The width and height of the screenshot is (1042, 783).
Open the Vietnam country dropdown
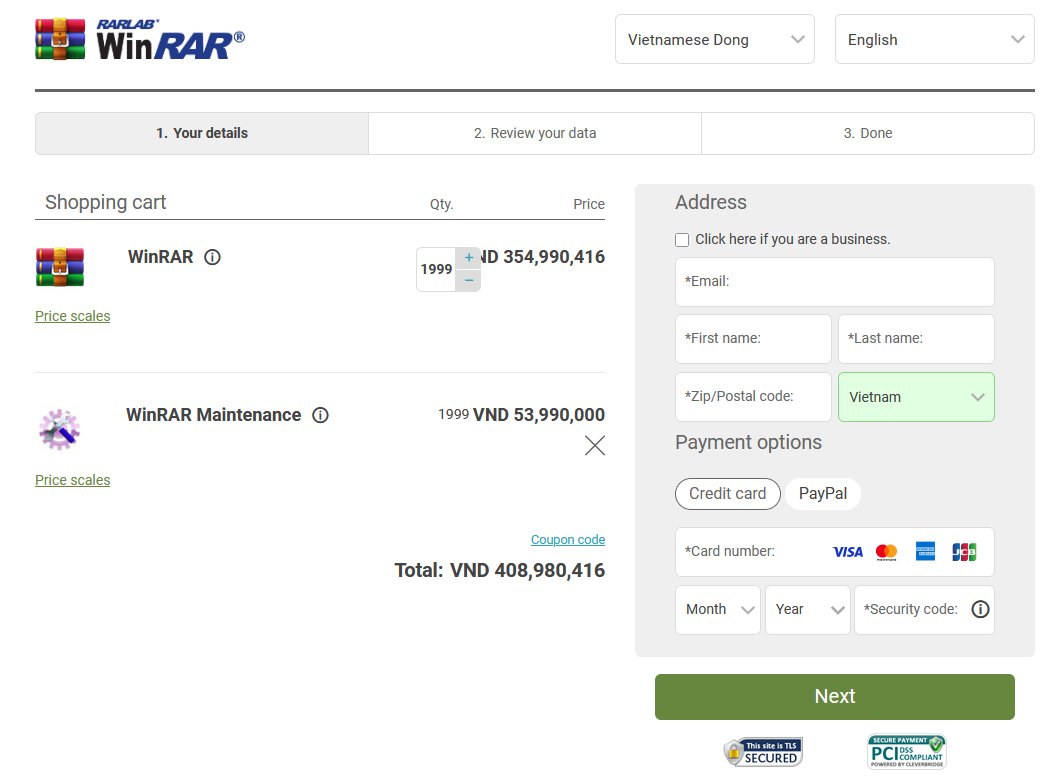coord(916,397)
